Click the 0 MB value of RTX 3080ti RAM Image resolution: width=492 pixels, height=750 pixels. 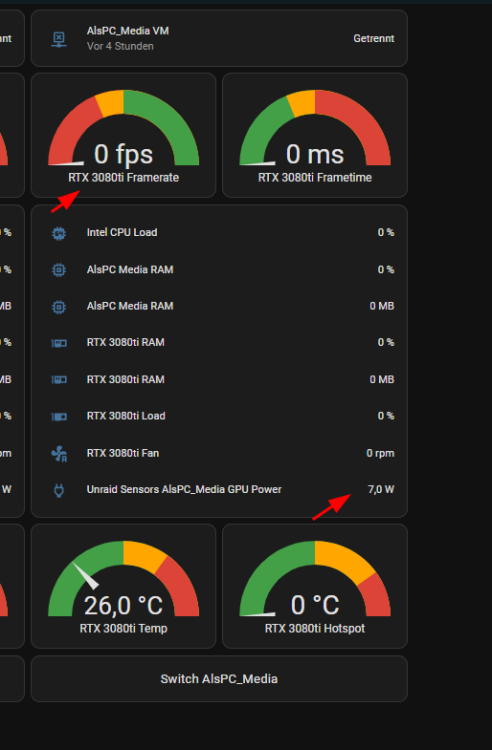point(382,380)
